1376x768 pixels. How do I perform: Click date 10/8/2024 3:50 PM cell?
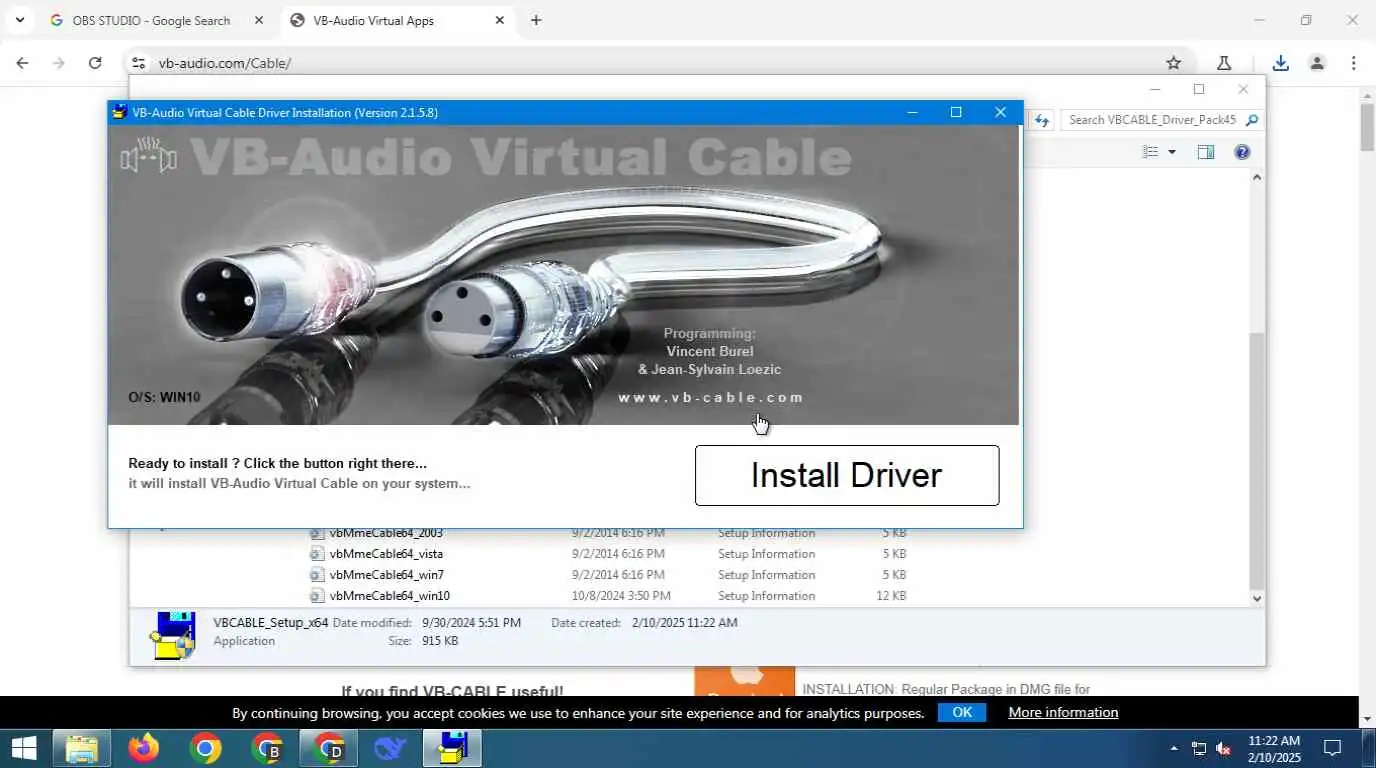click(x=621, y=596)
